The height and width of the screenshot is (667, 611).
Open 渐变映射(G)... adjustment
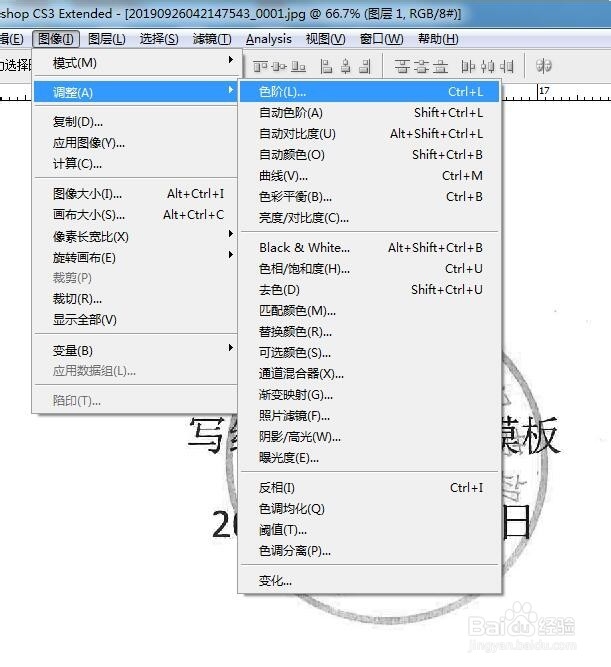369,394
